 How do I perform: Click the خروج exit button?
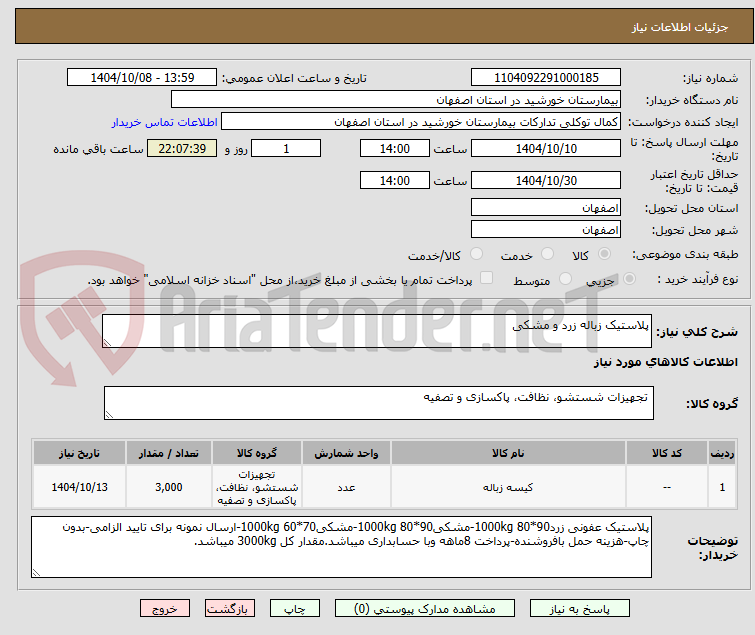165,609
